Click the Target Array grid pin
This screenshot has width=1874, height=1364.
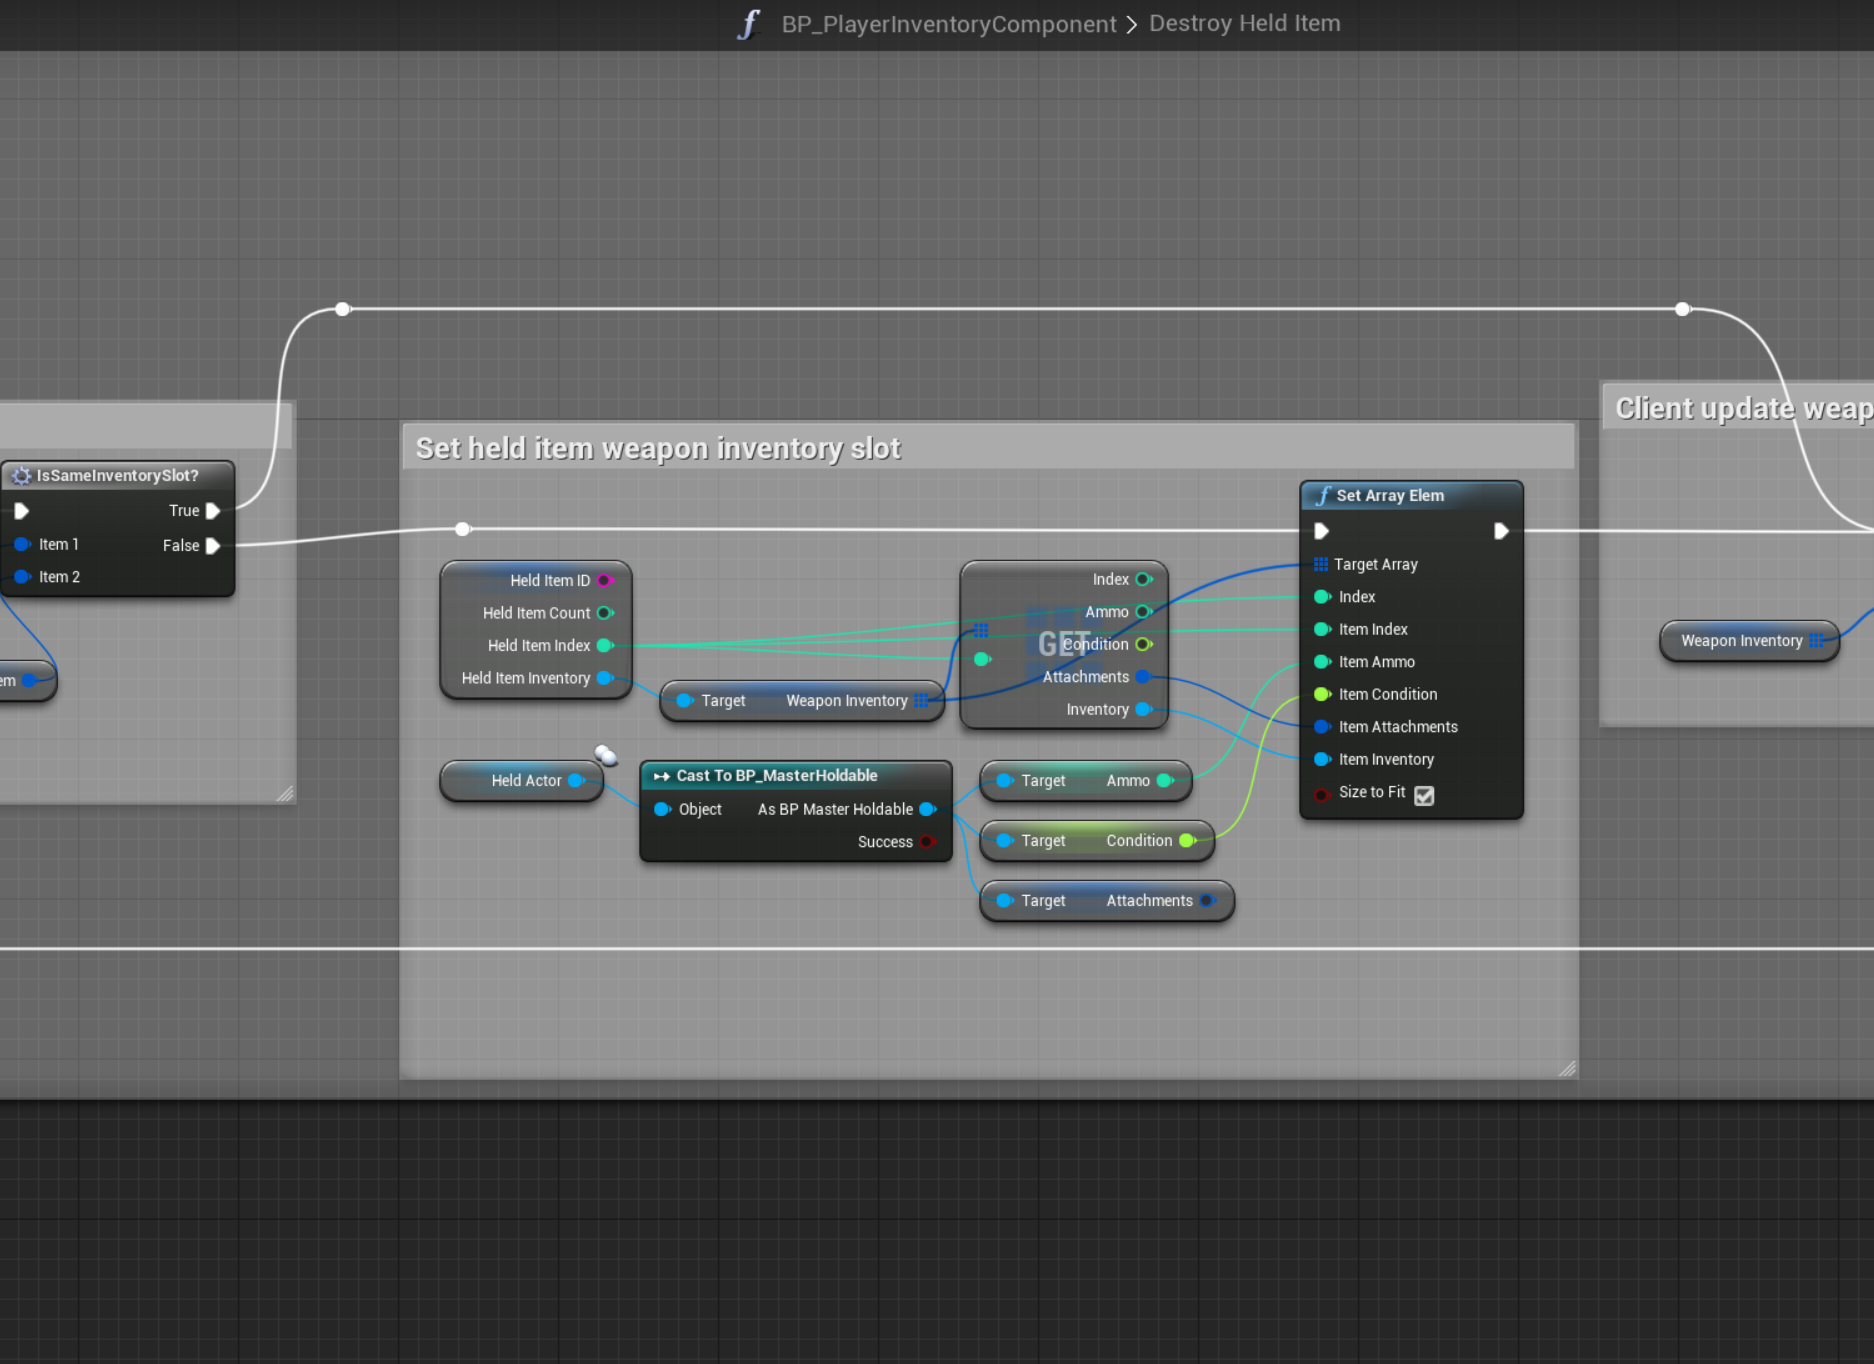(1321, 565)
